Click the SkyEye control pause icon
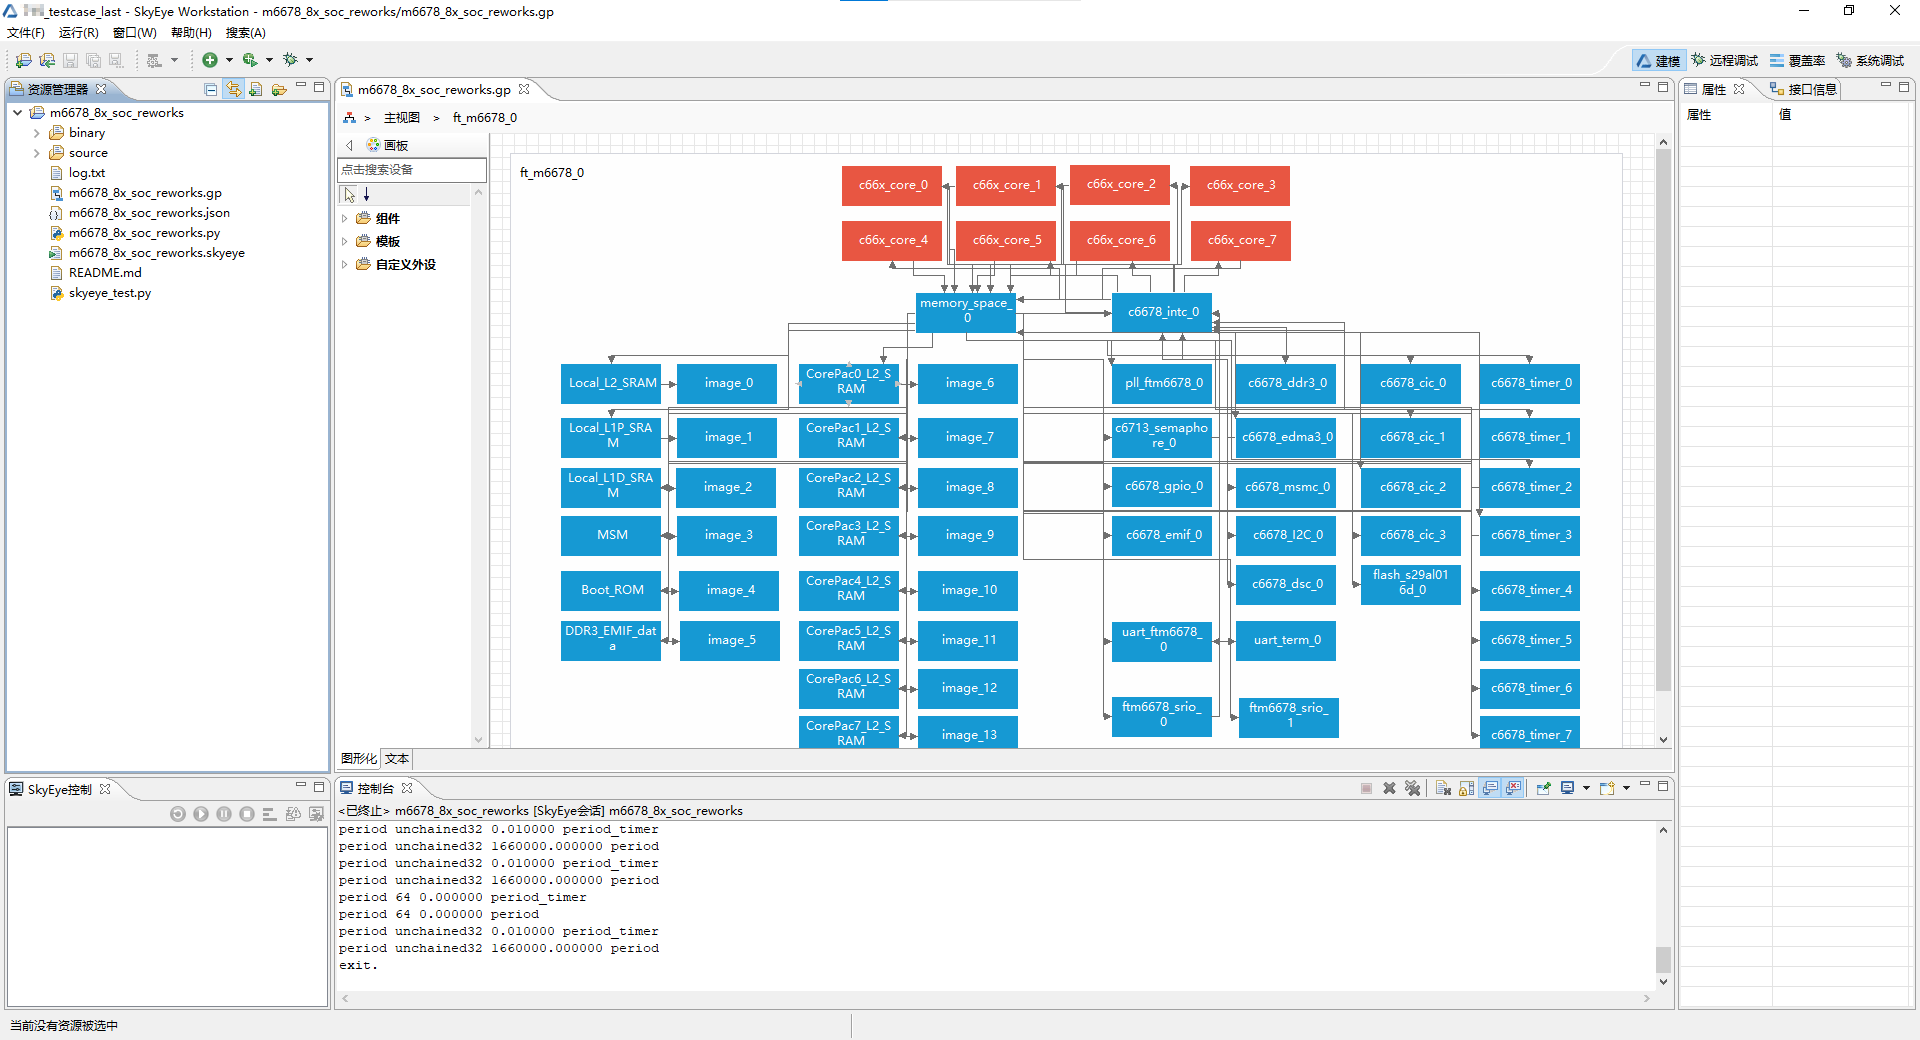This screenshot has width=1920, height=1040. [x=224, y=814]
